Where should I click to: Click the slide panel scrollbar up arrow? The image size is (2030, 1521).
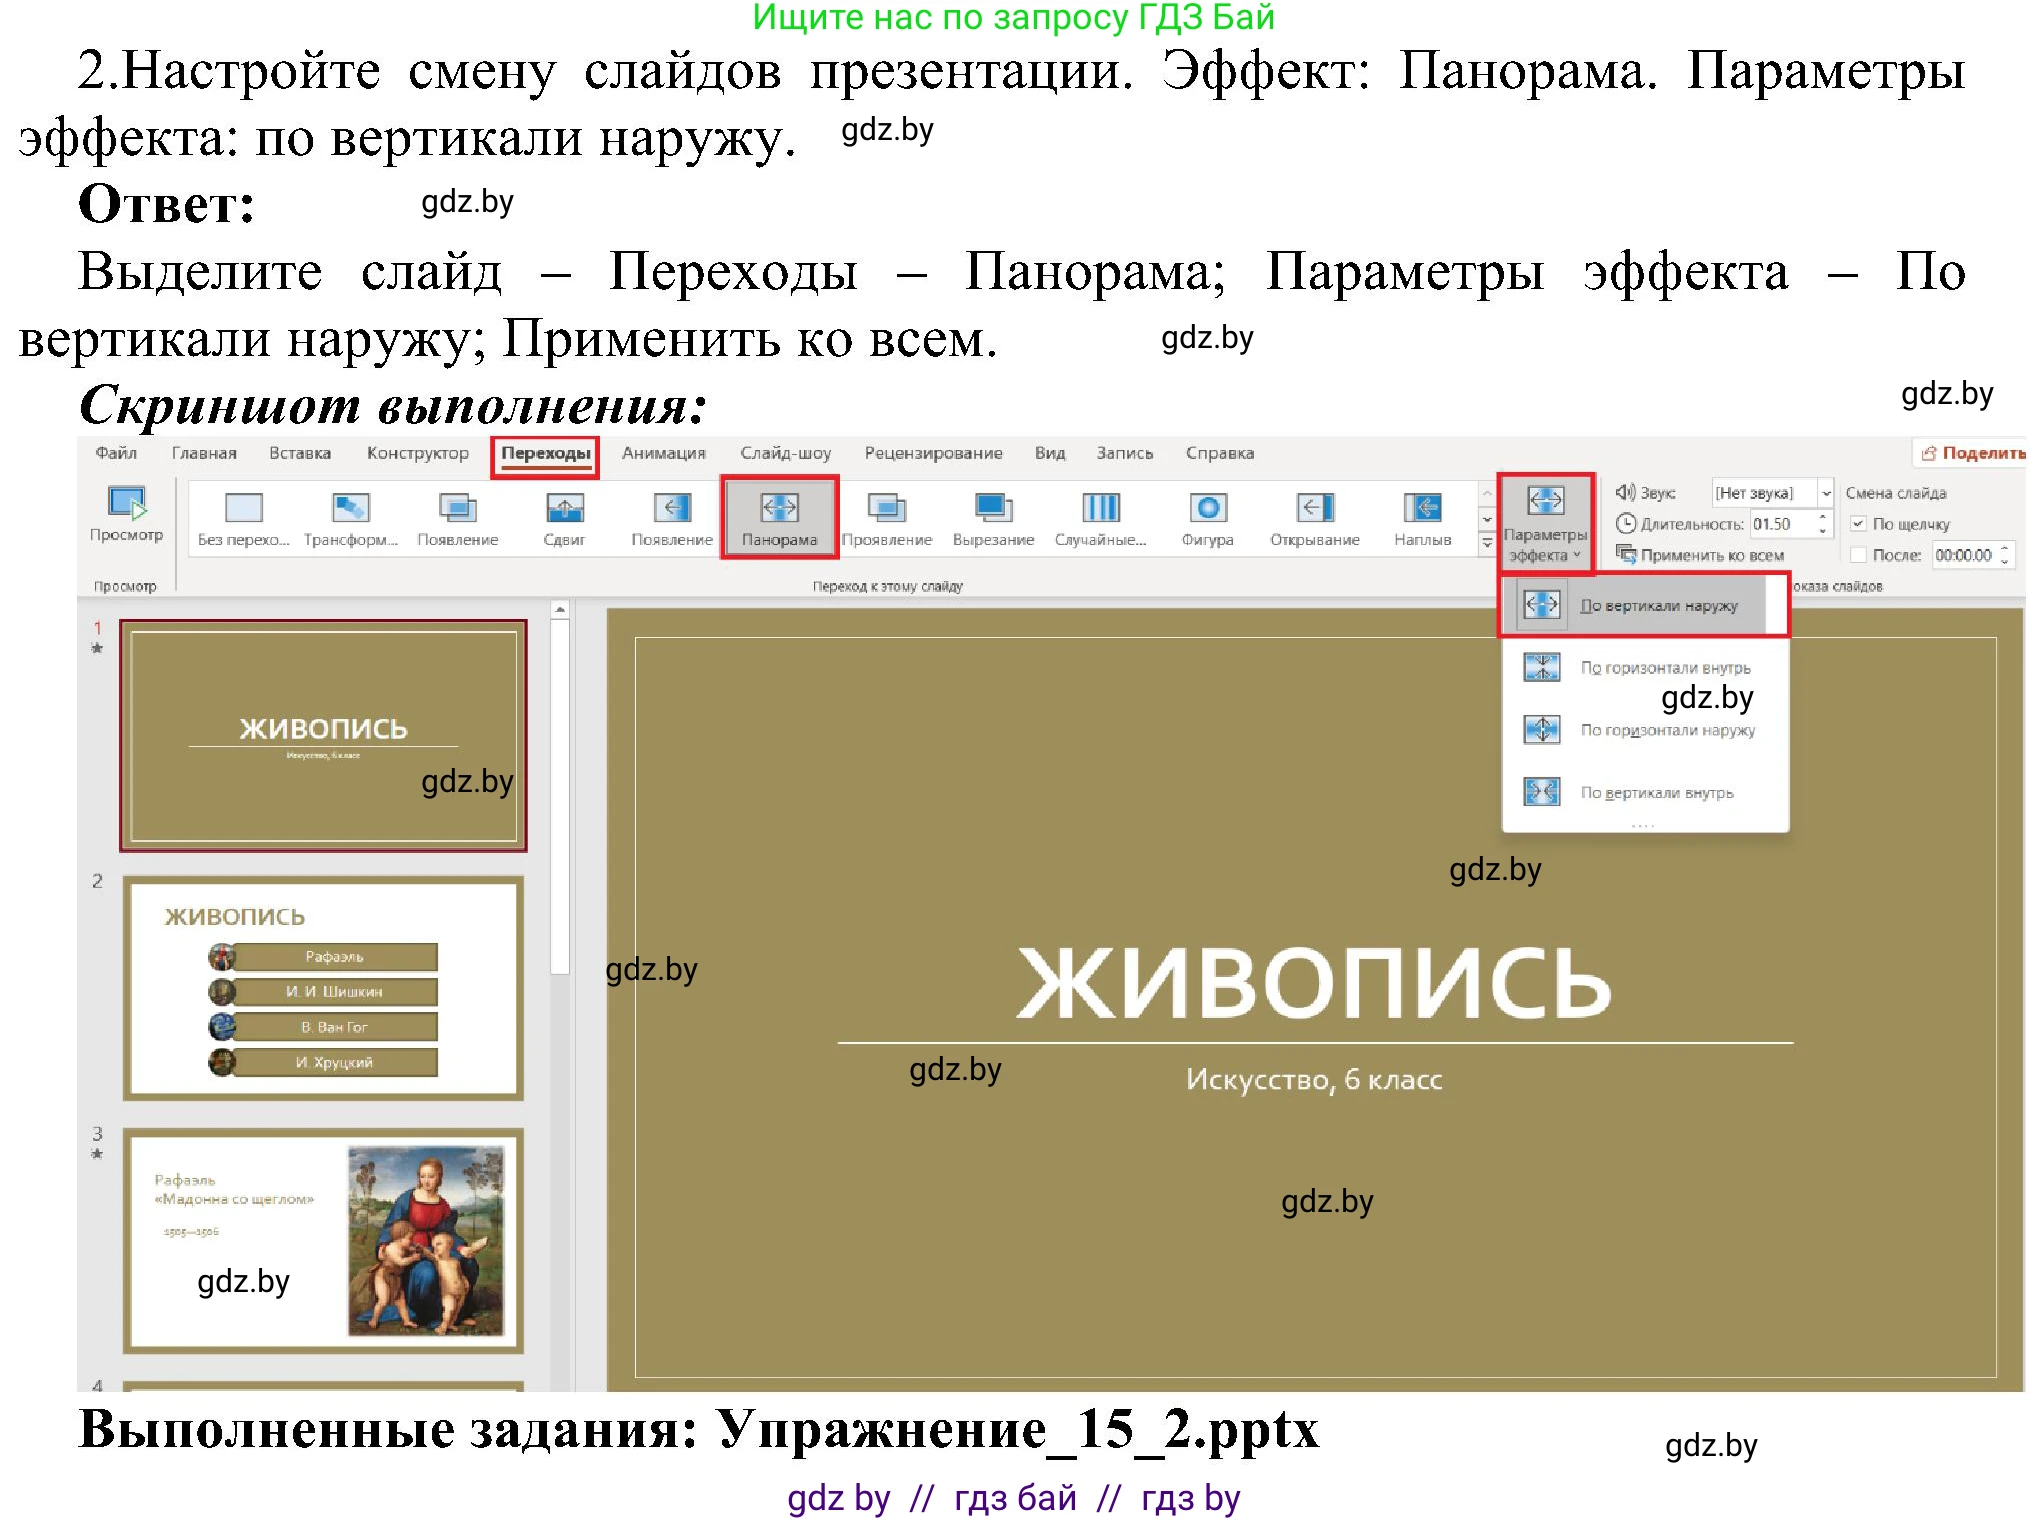560,609
